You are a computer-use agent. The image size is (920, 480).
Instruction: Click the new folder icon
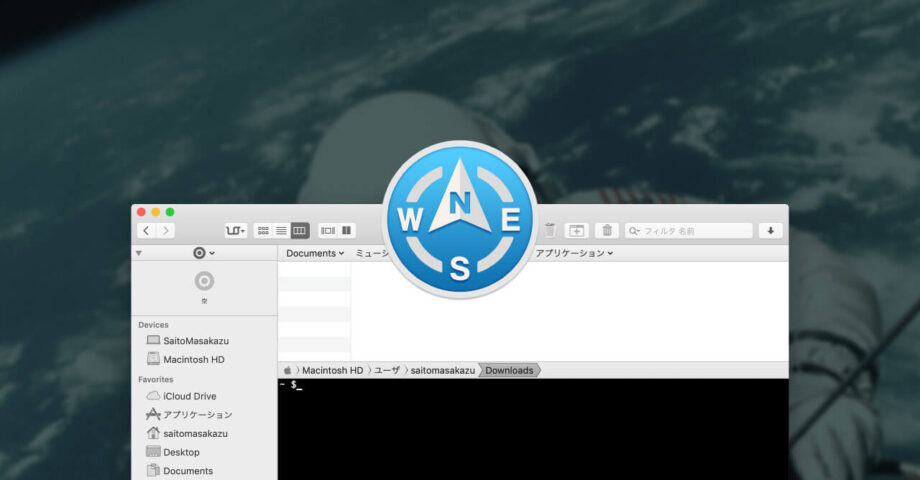point(577,231)
